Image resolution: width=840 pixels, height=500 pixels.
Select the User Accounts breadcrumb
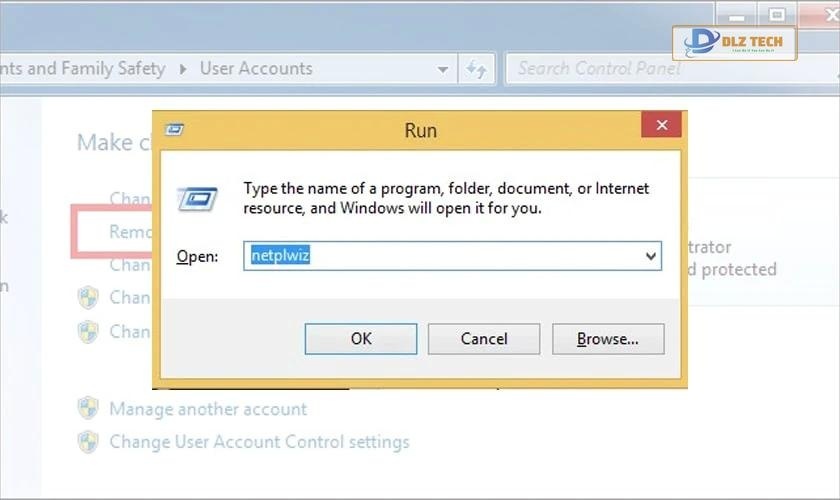[256, 69]
